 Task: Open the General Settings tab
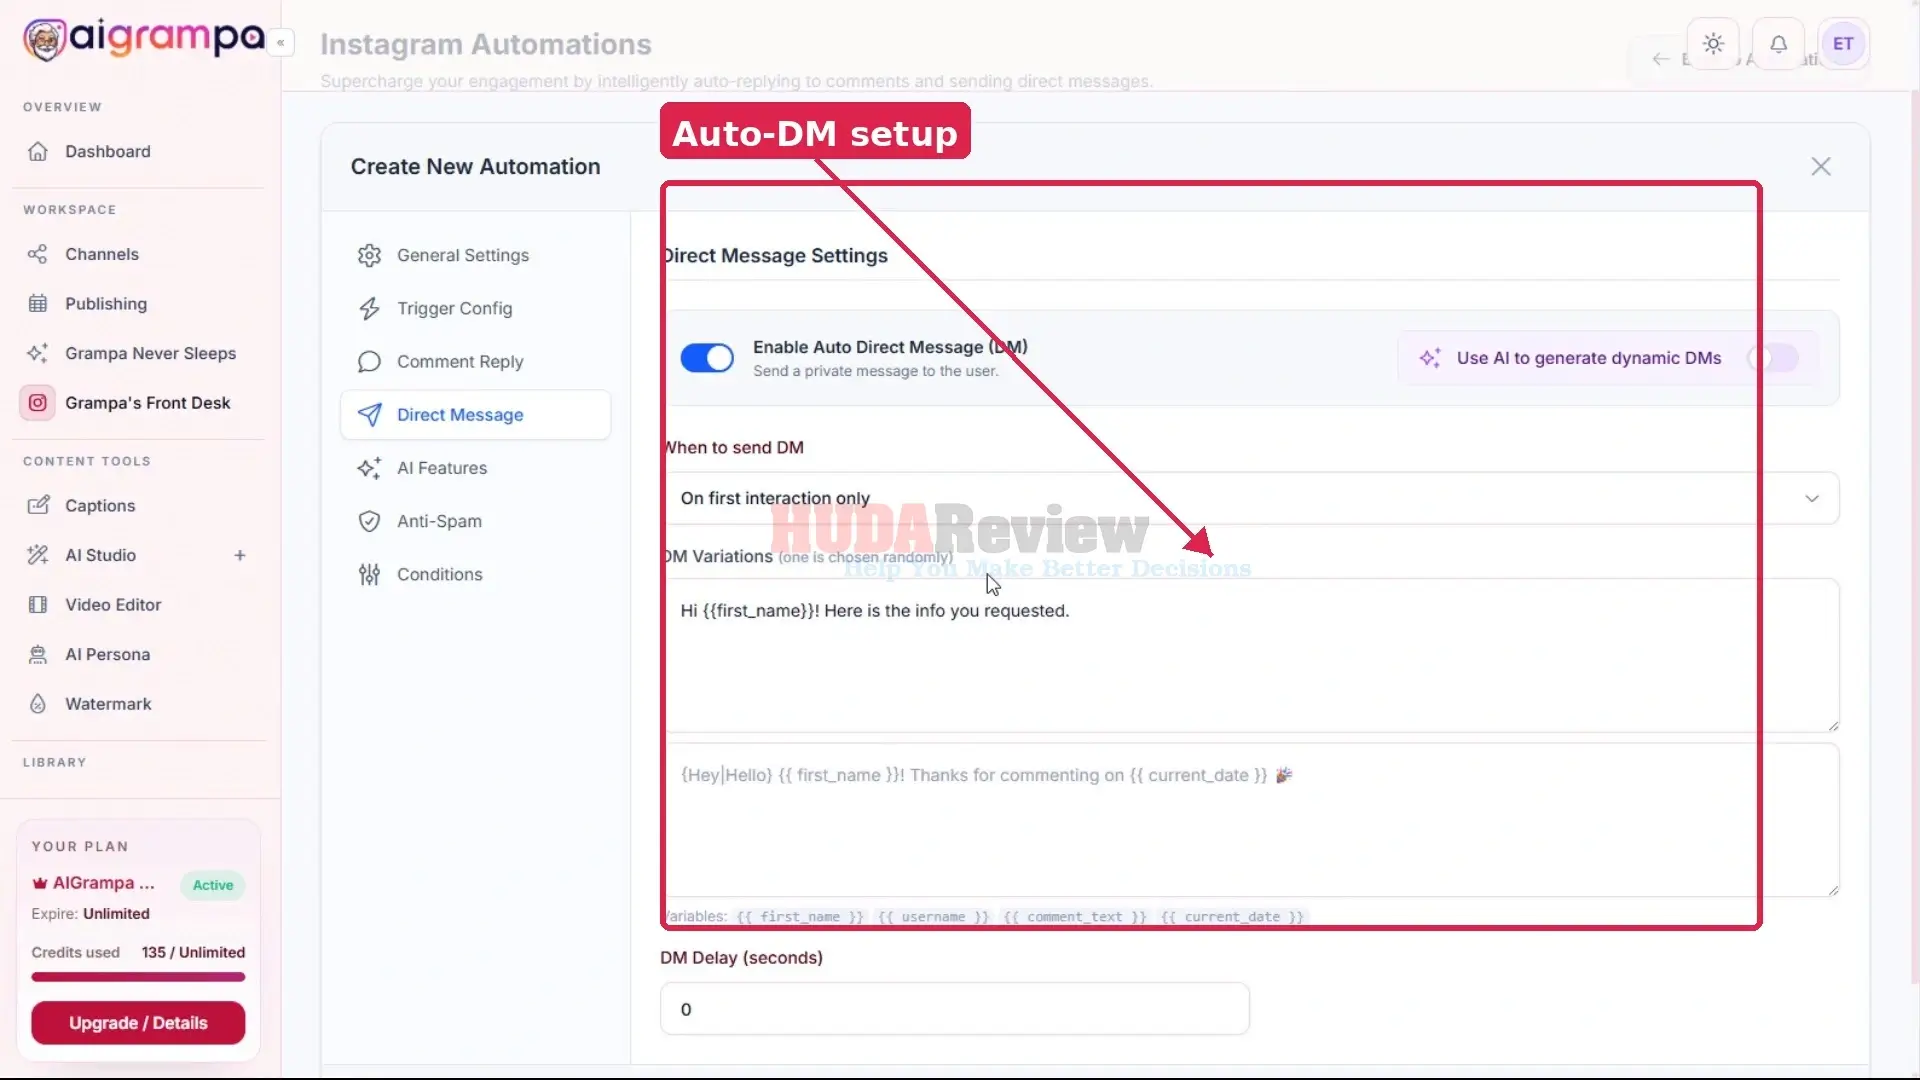(x=475, y=256)
